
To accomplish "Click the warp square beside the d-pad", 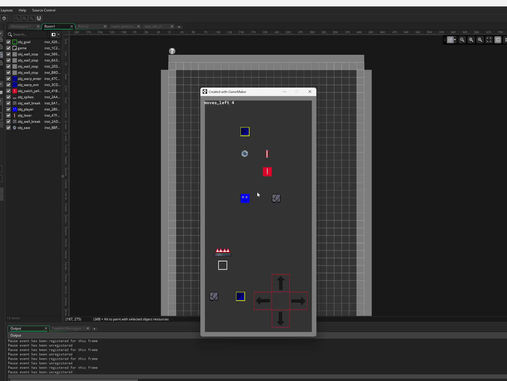I will point(240,296).
